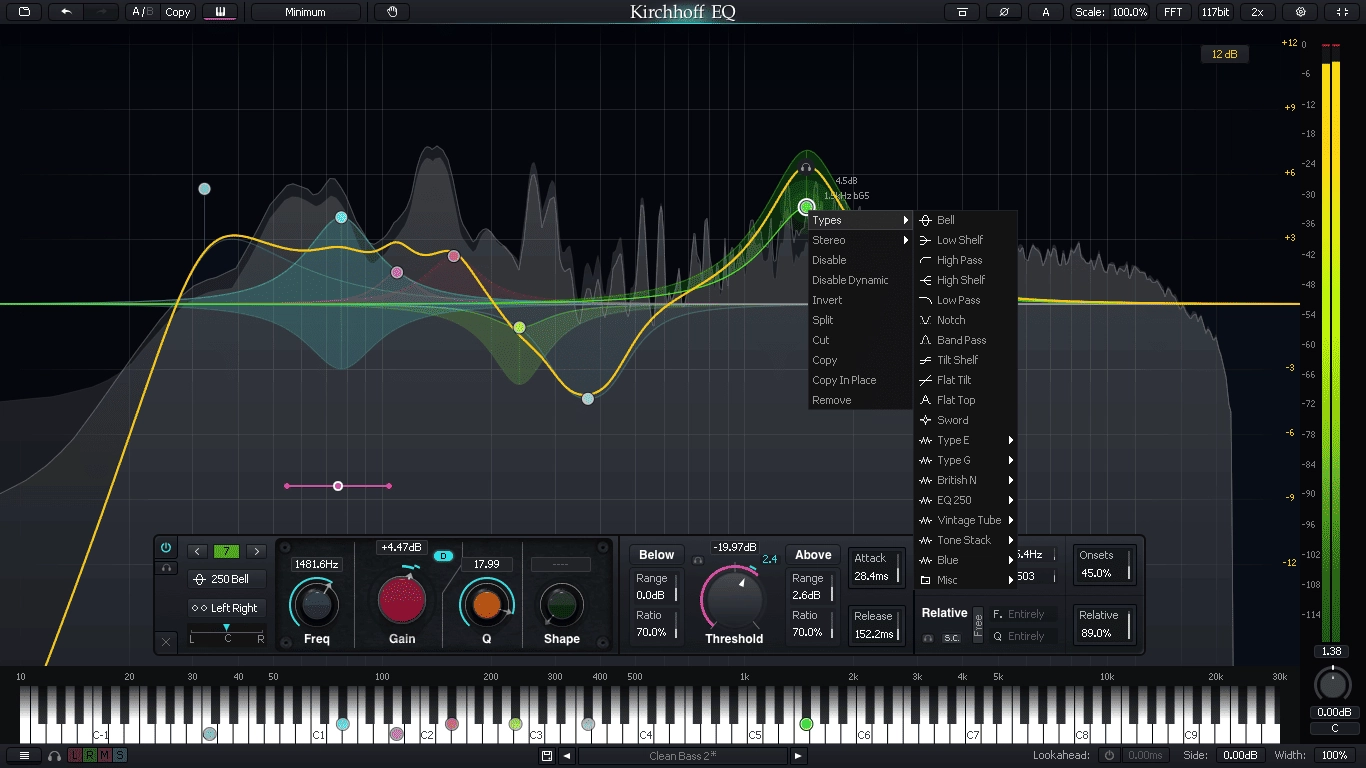Click the Attack 28.4ms field
1366x768 pixels.
pyautogui.click(x=876, y=567)
